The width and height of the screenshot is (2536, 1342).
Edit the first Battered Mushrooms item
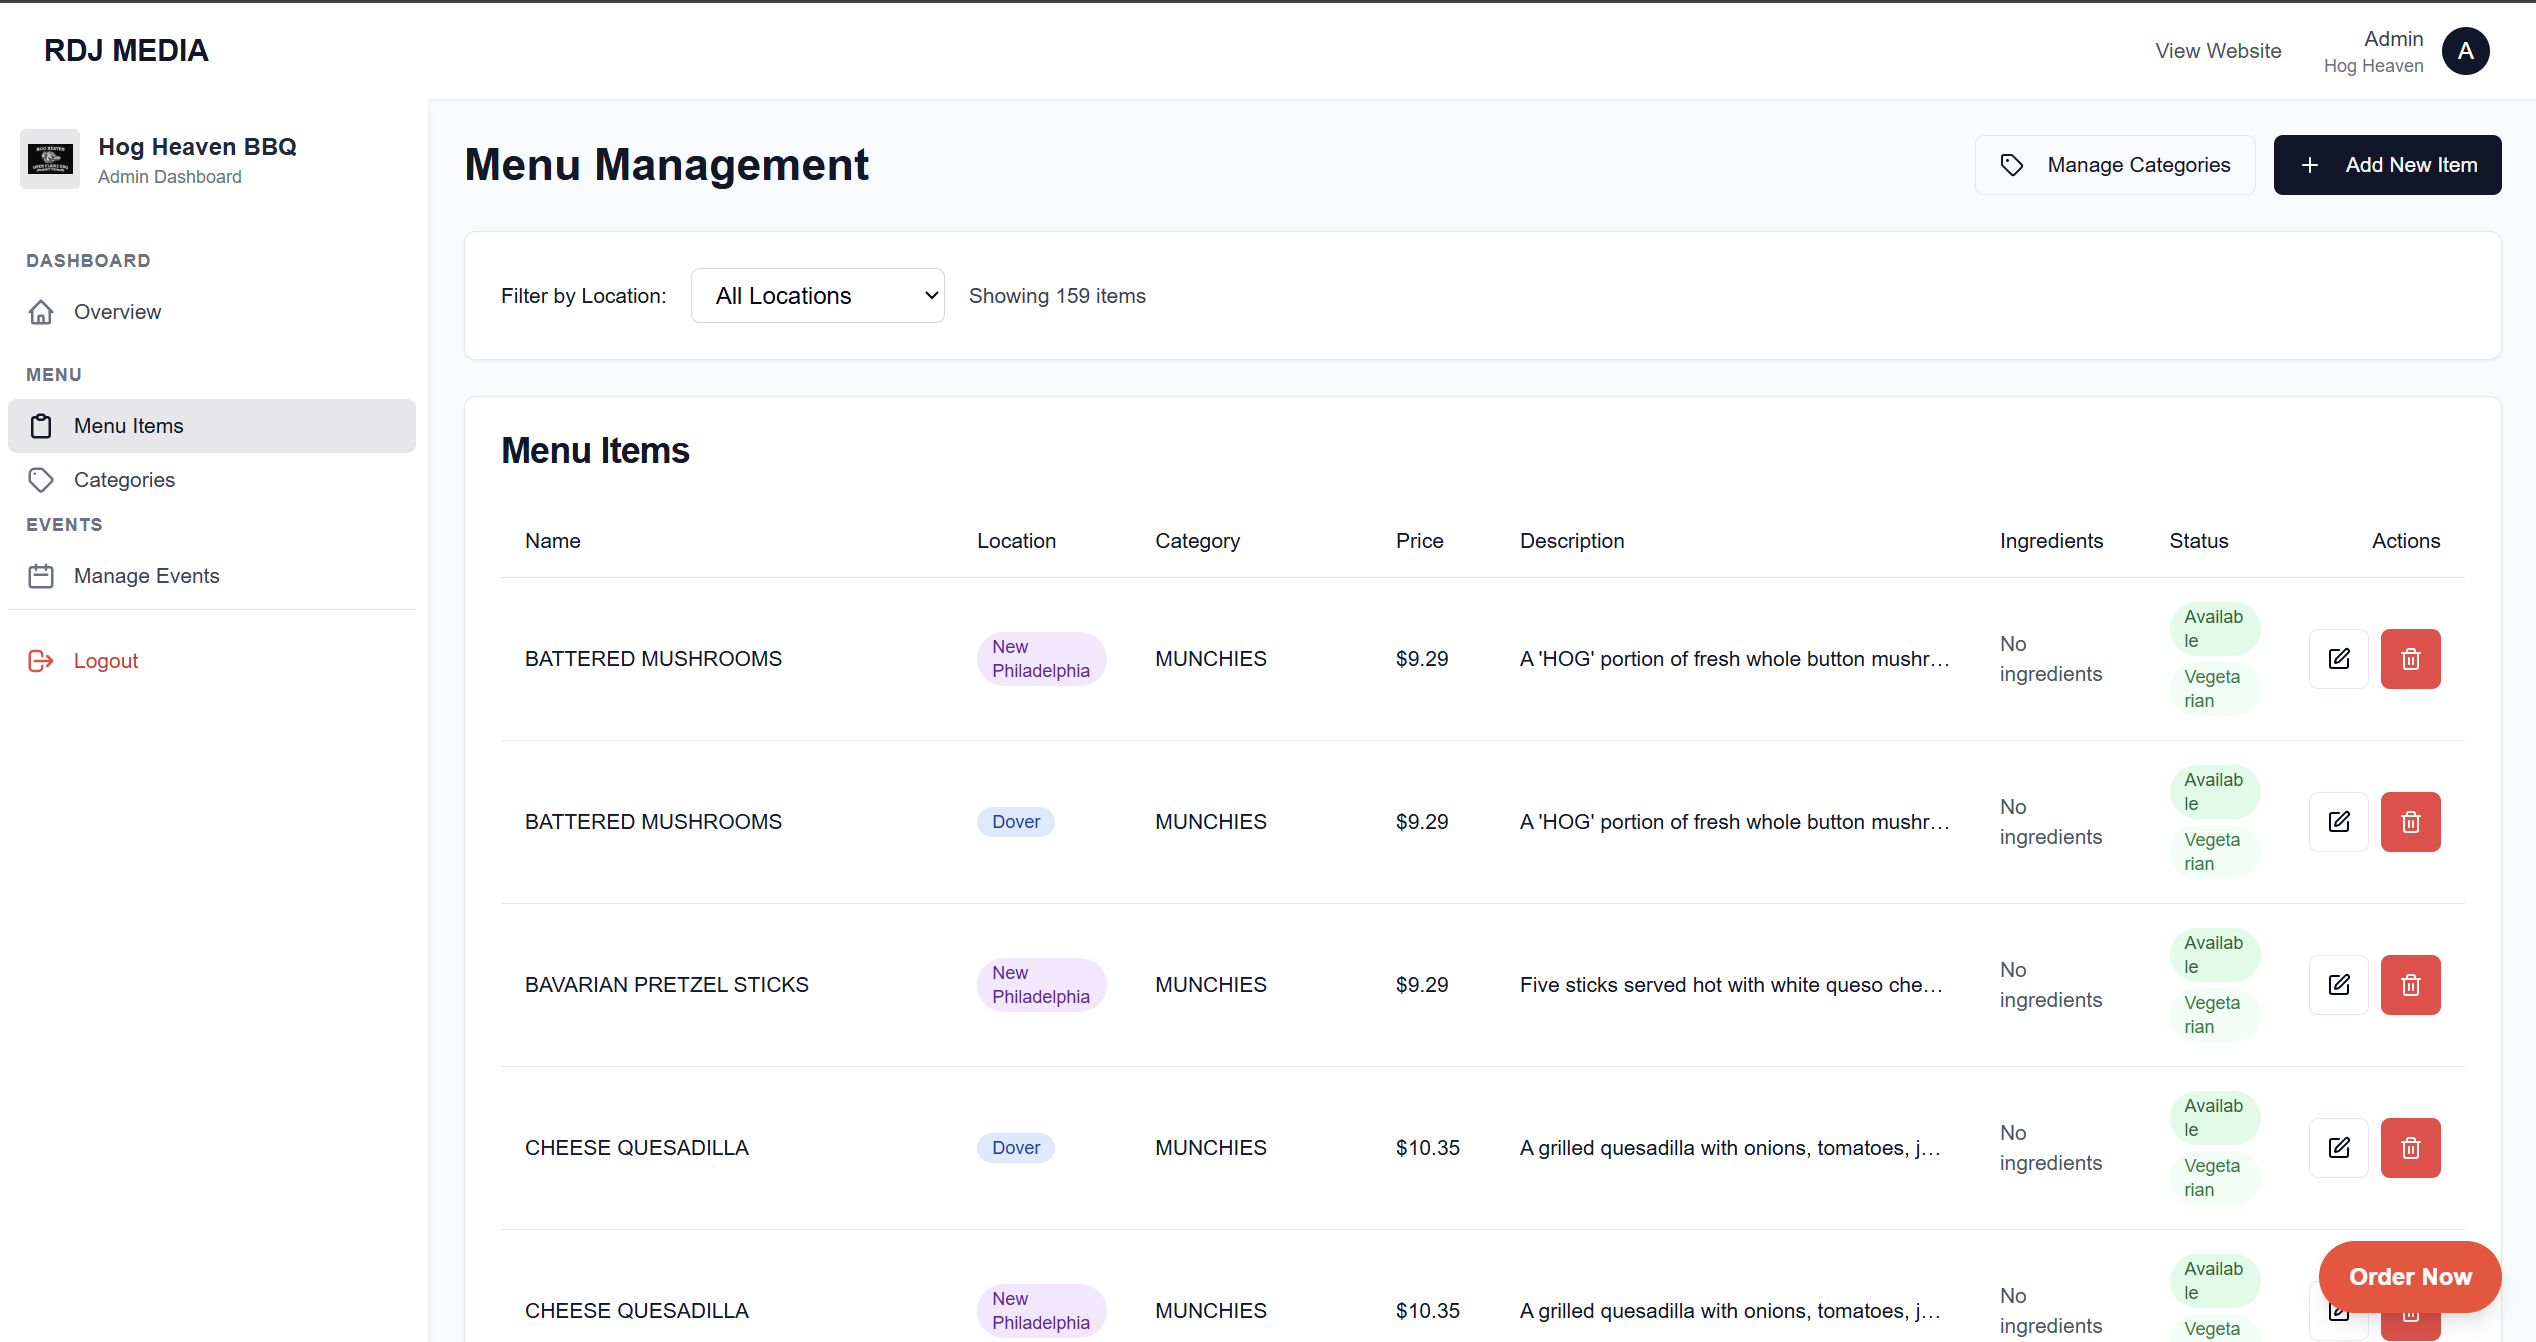[2338, 658]
